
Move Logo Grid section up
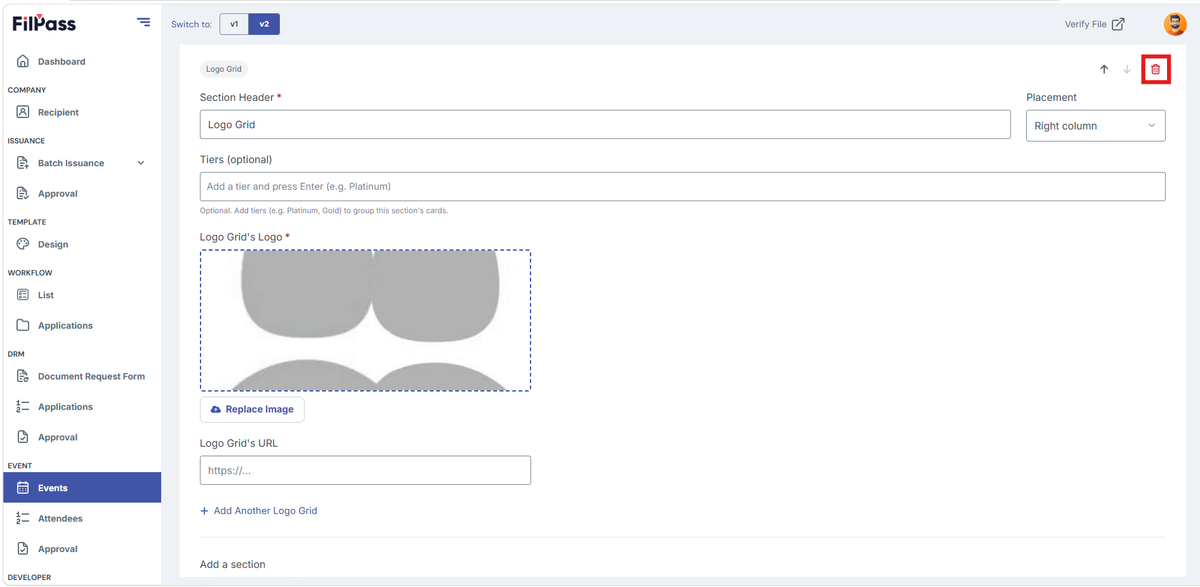point(1104,69)
